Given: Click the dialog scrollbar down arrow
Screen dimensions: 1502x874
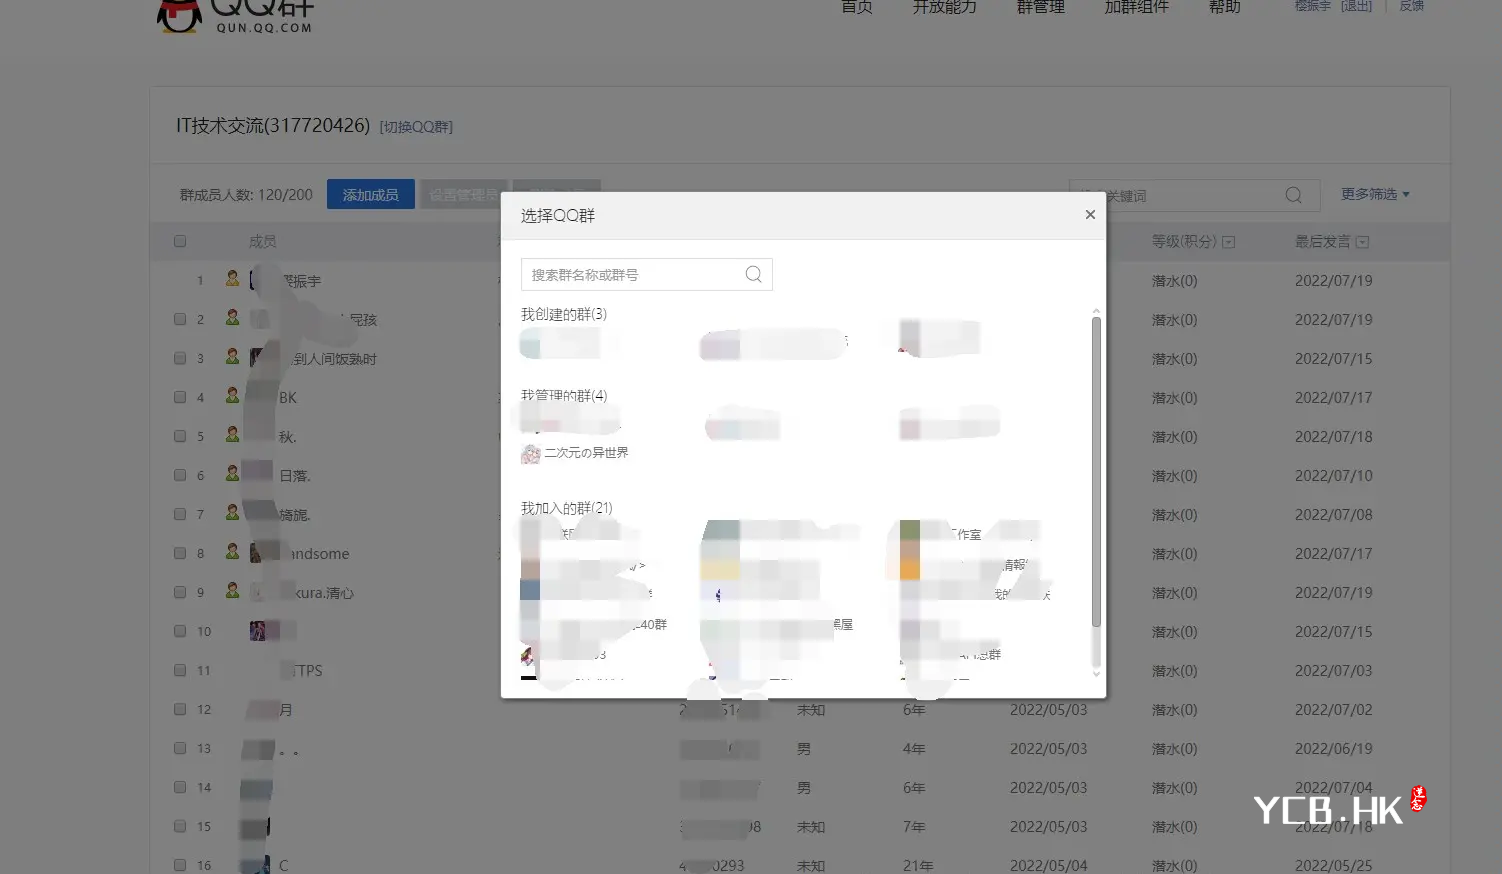Looking at the screenshot, I should (1096, 674).
